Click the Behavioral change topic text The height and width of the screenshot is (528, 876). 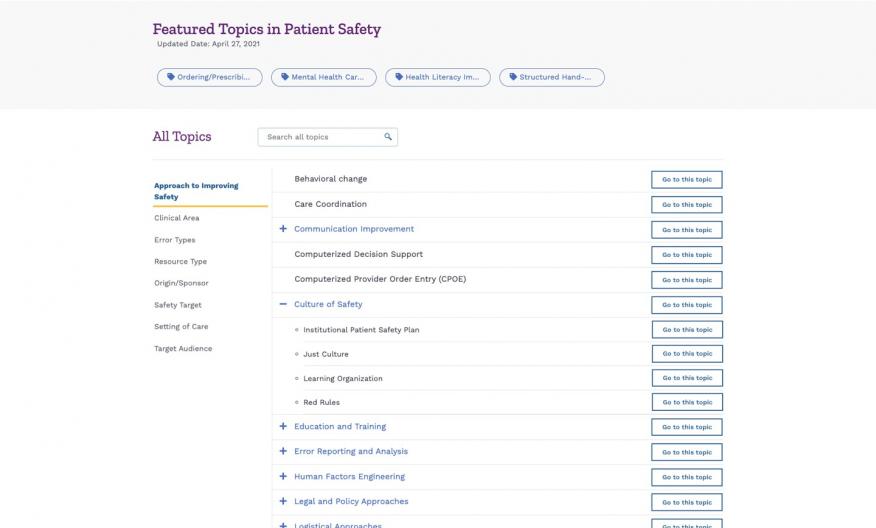pos(331,179)
